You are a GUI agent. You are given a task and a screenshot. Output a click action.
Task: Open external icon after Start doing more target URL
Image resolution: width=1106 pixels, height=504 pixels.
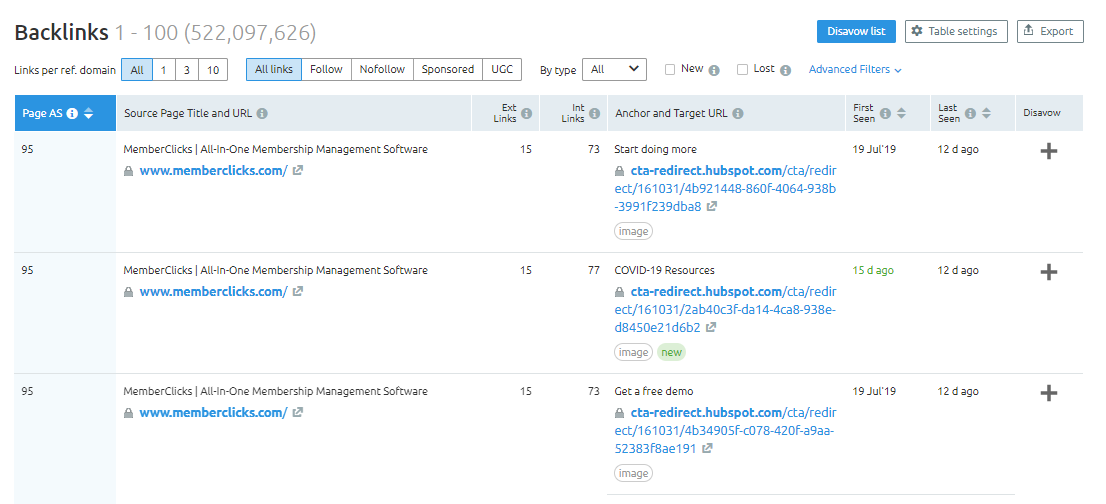click(x=711, y=207)
